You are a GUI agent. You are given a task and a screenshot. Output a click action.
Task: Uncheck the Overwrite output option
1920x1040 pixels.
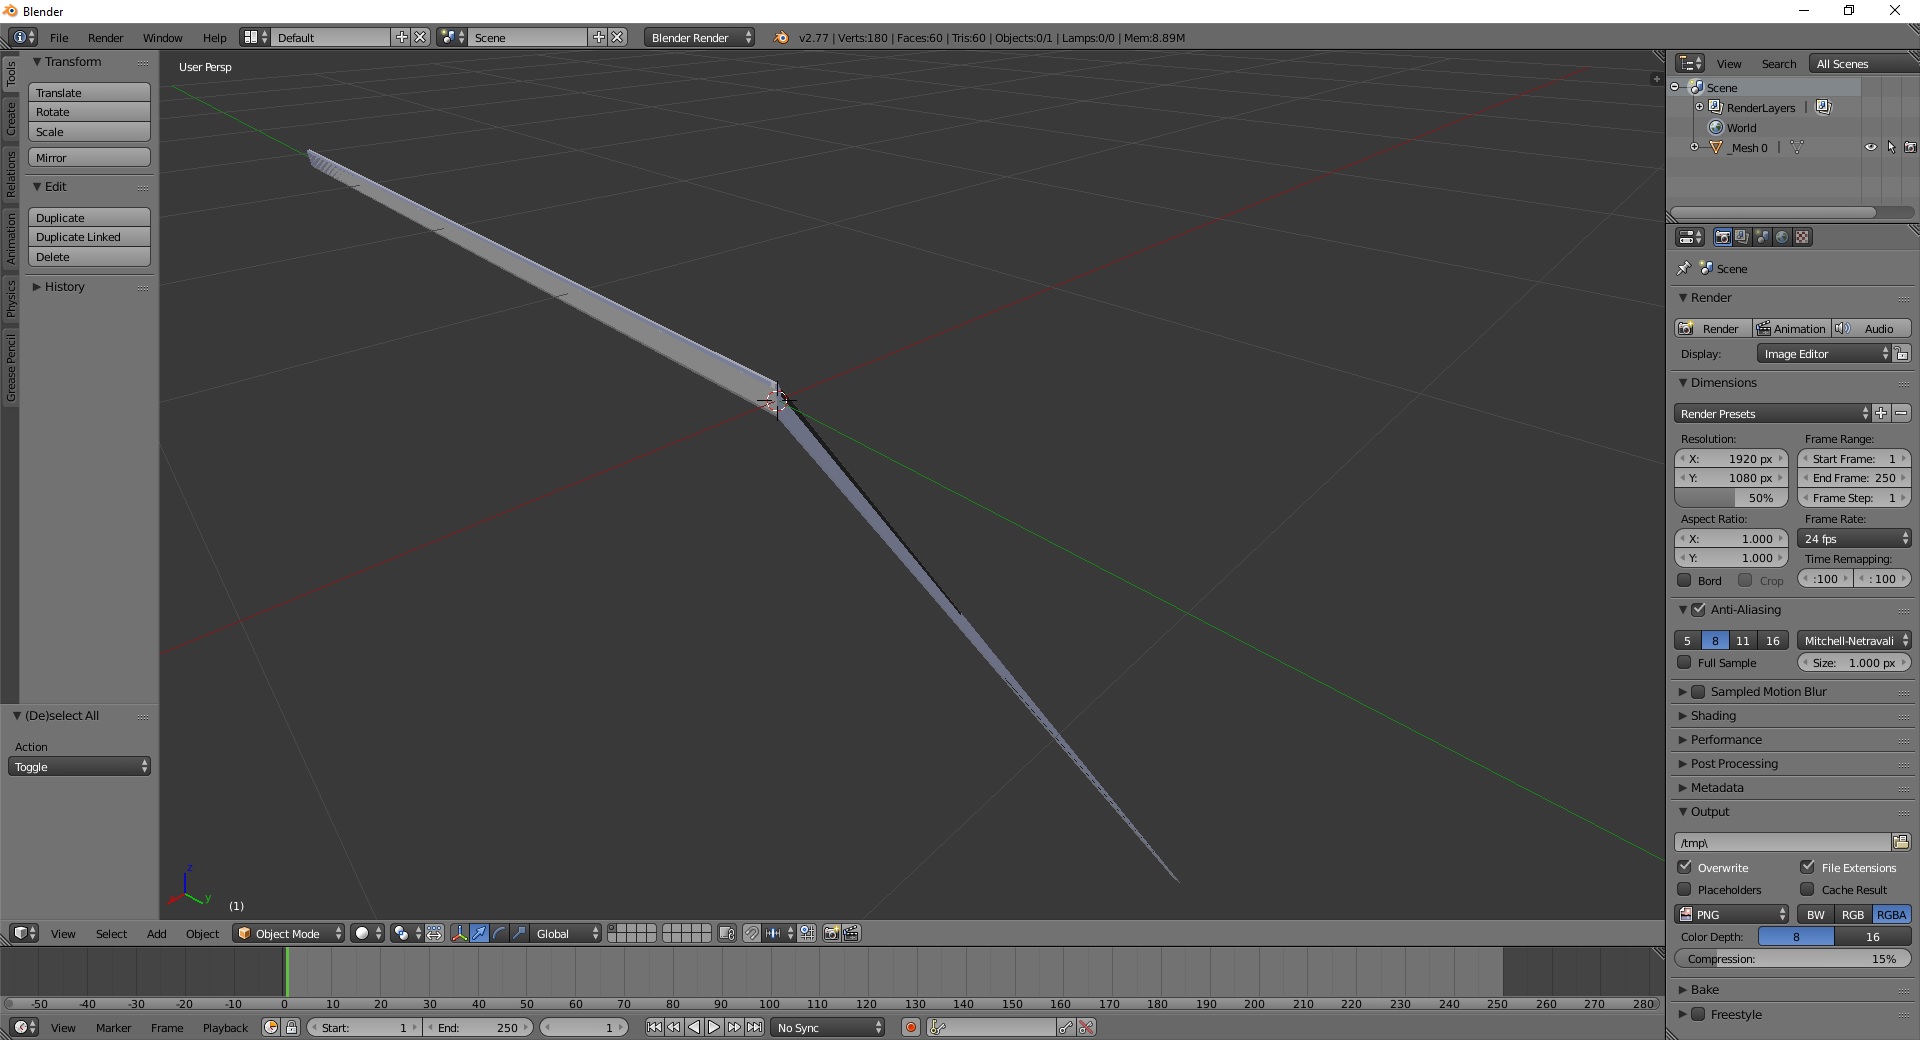(1685, 867)
